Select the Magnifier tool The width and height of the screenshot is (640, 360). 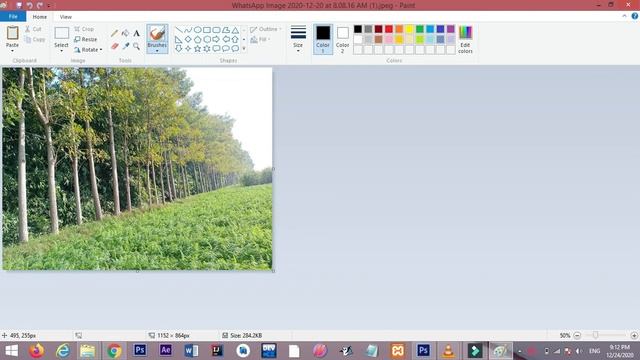pos(136,46)
